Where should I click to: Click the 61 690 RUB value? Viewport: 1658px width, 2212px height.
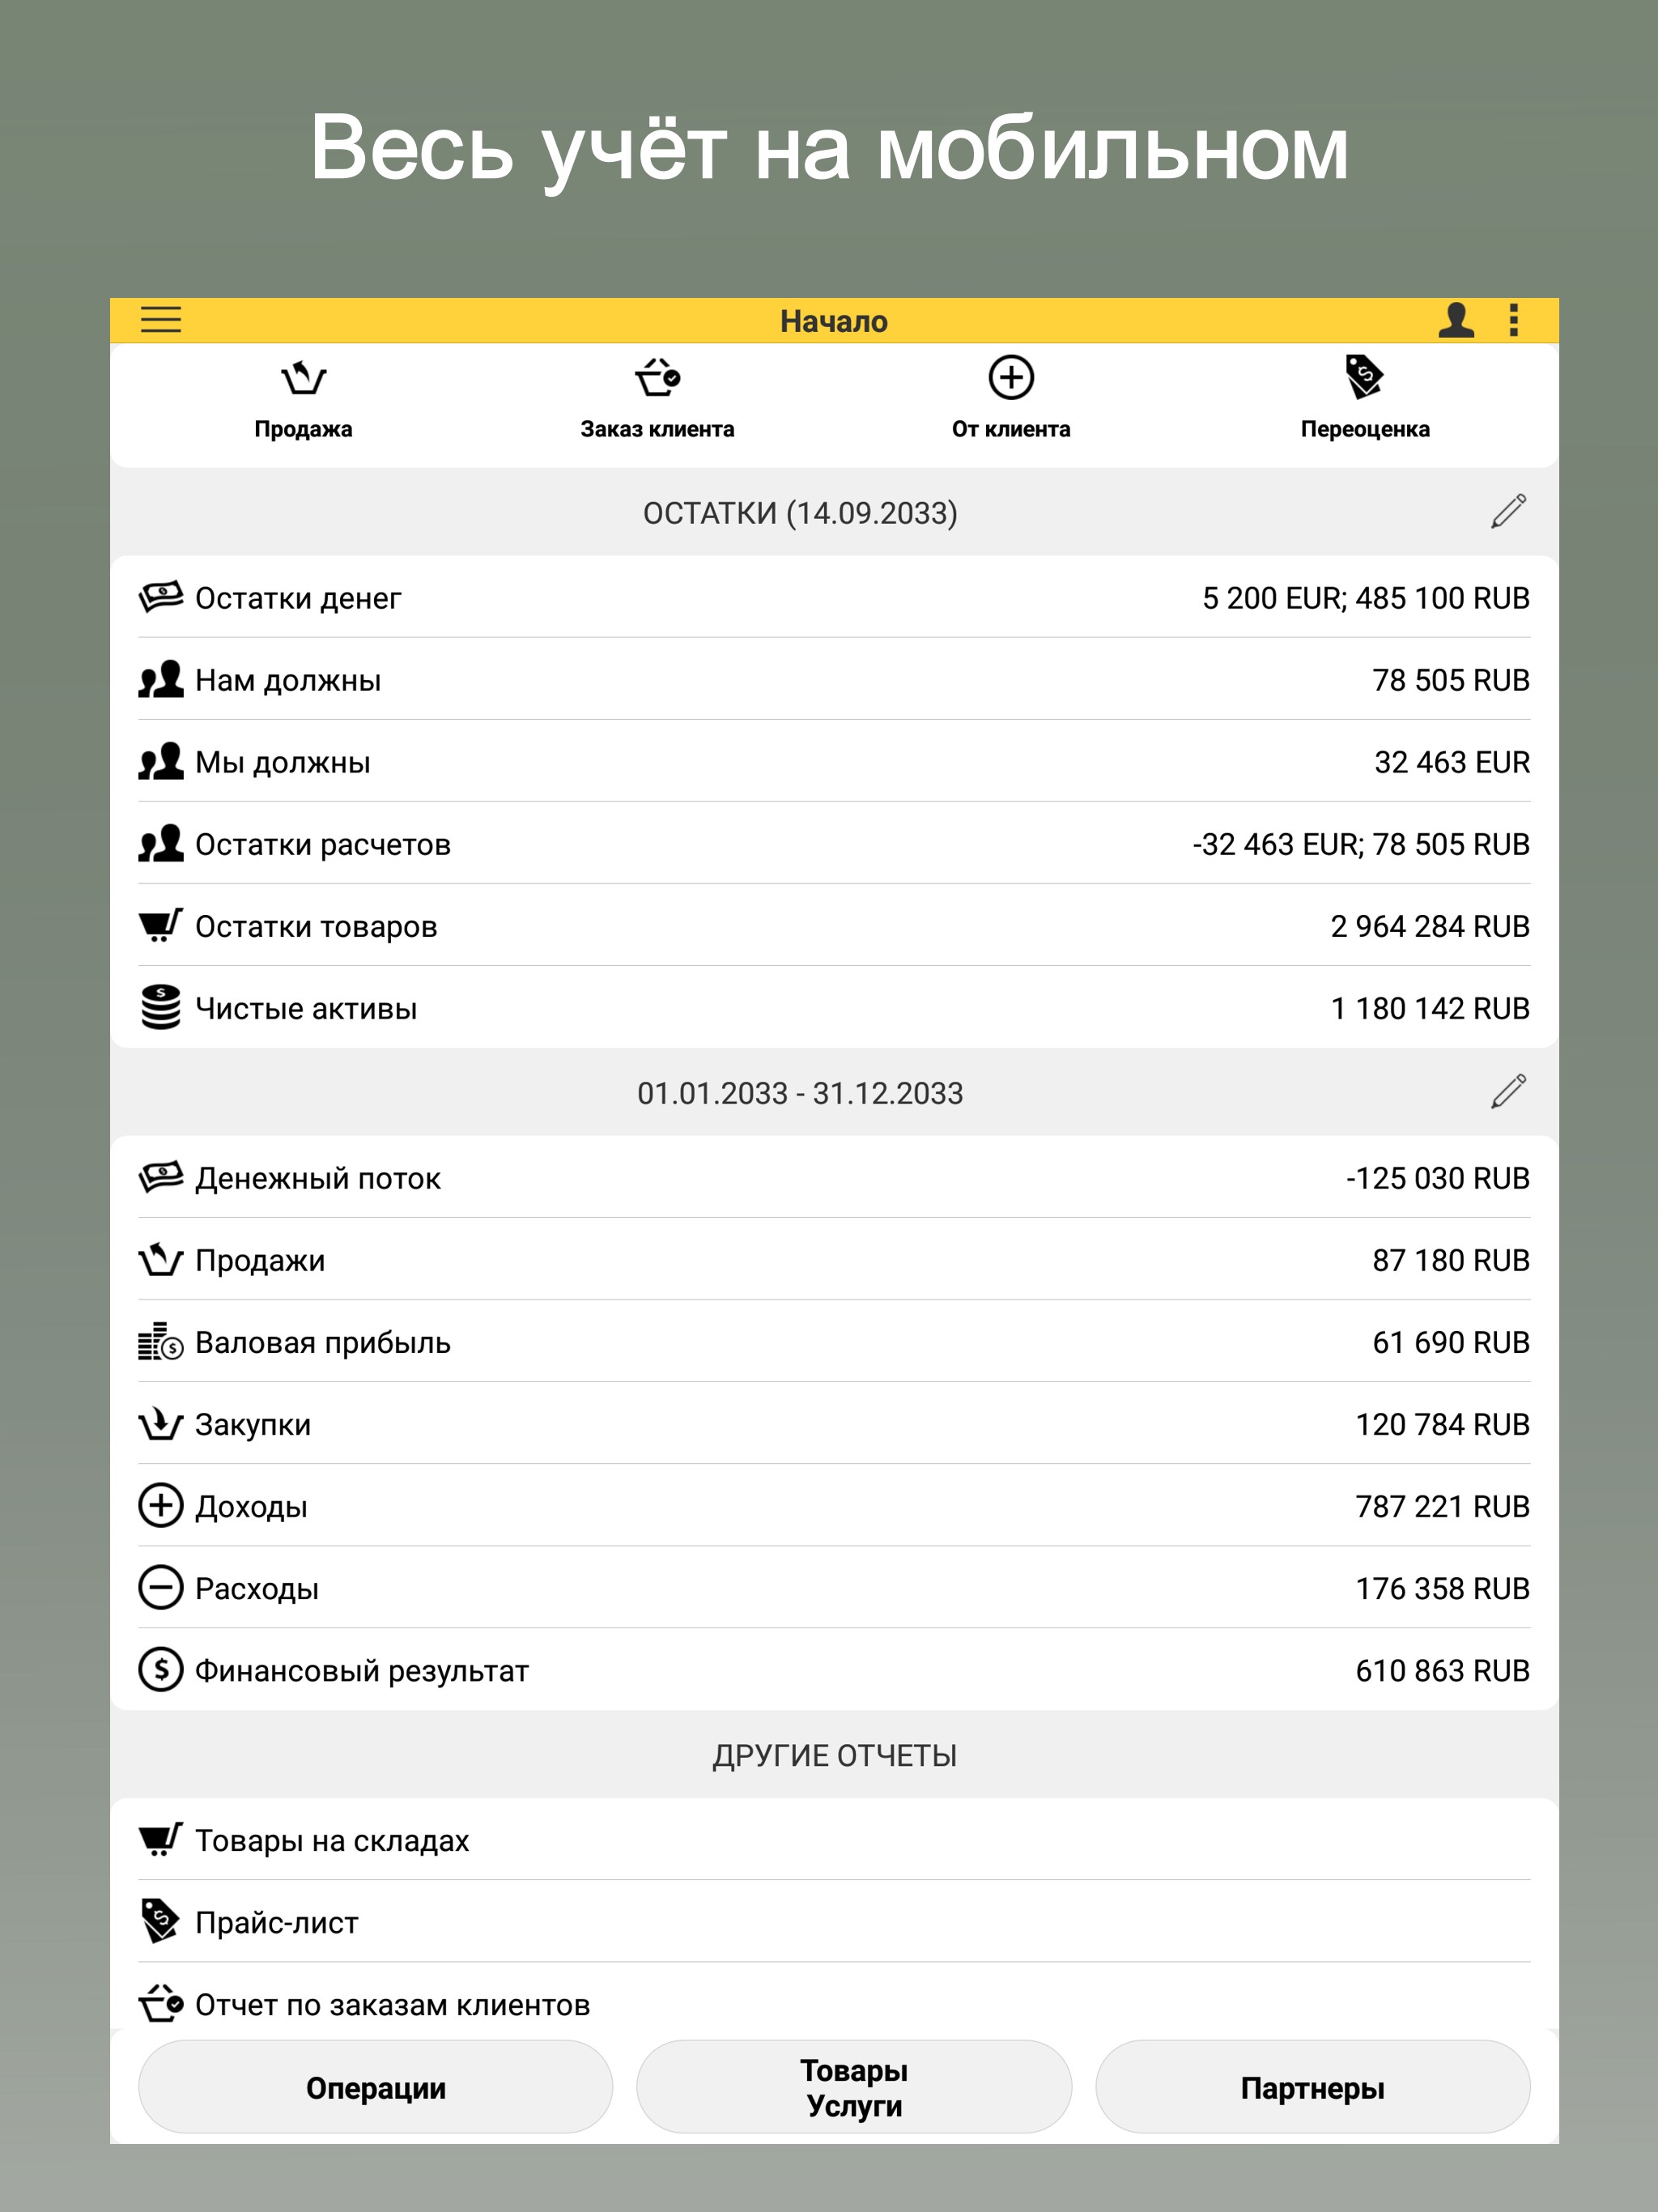tap(1451, 1342)
